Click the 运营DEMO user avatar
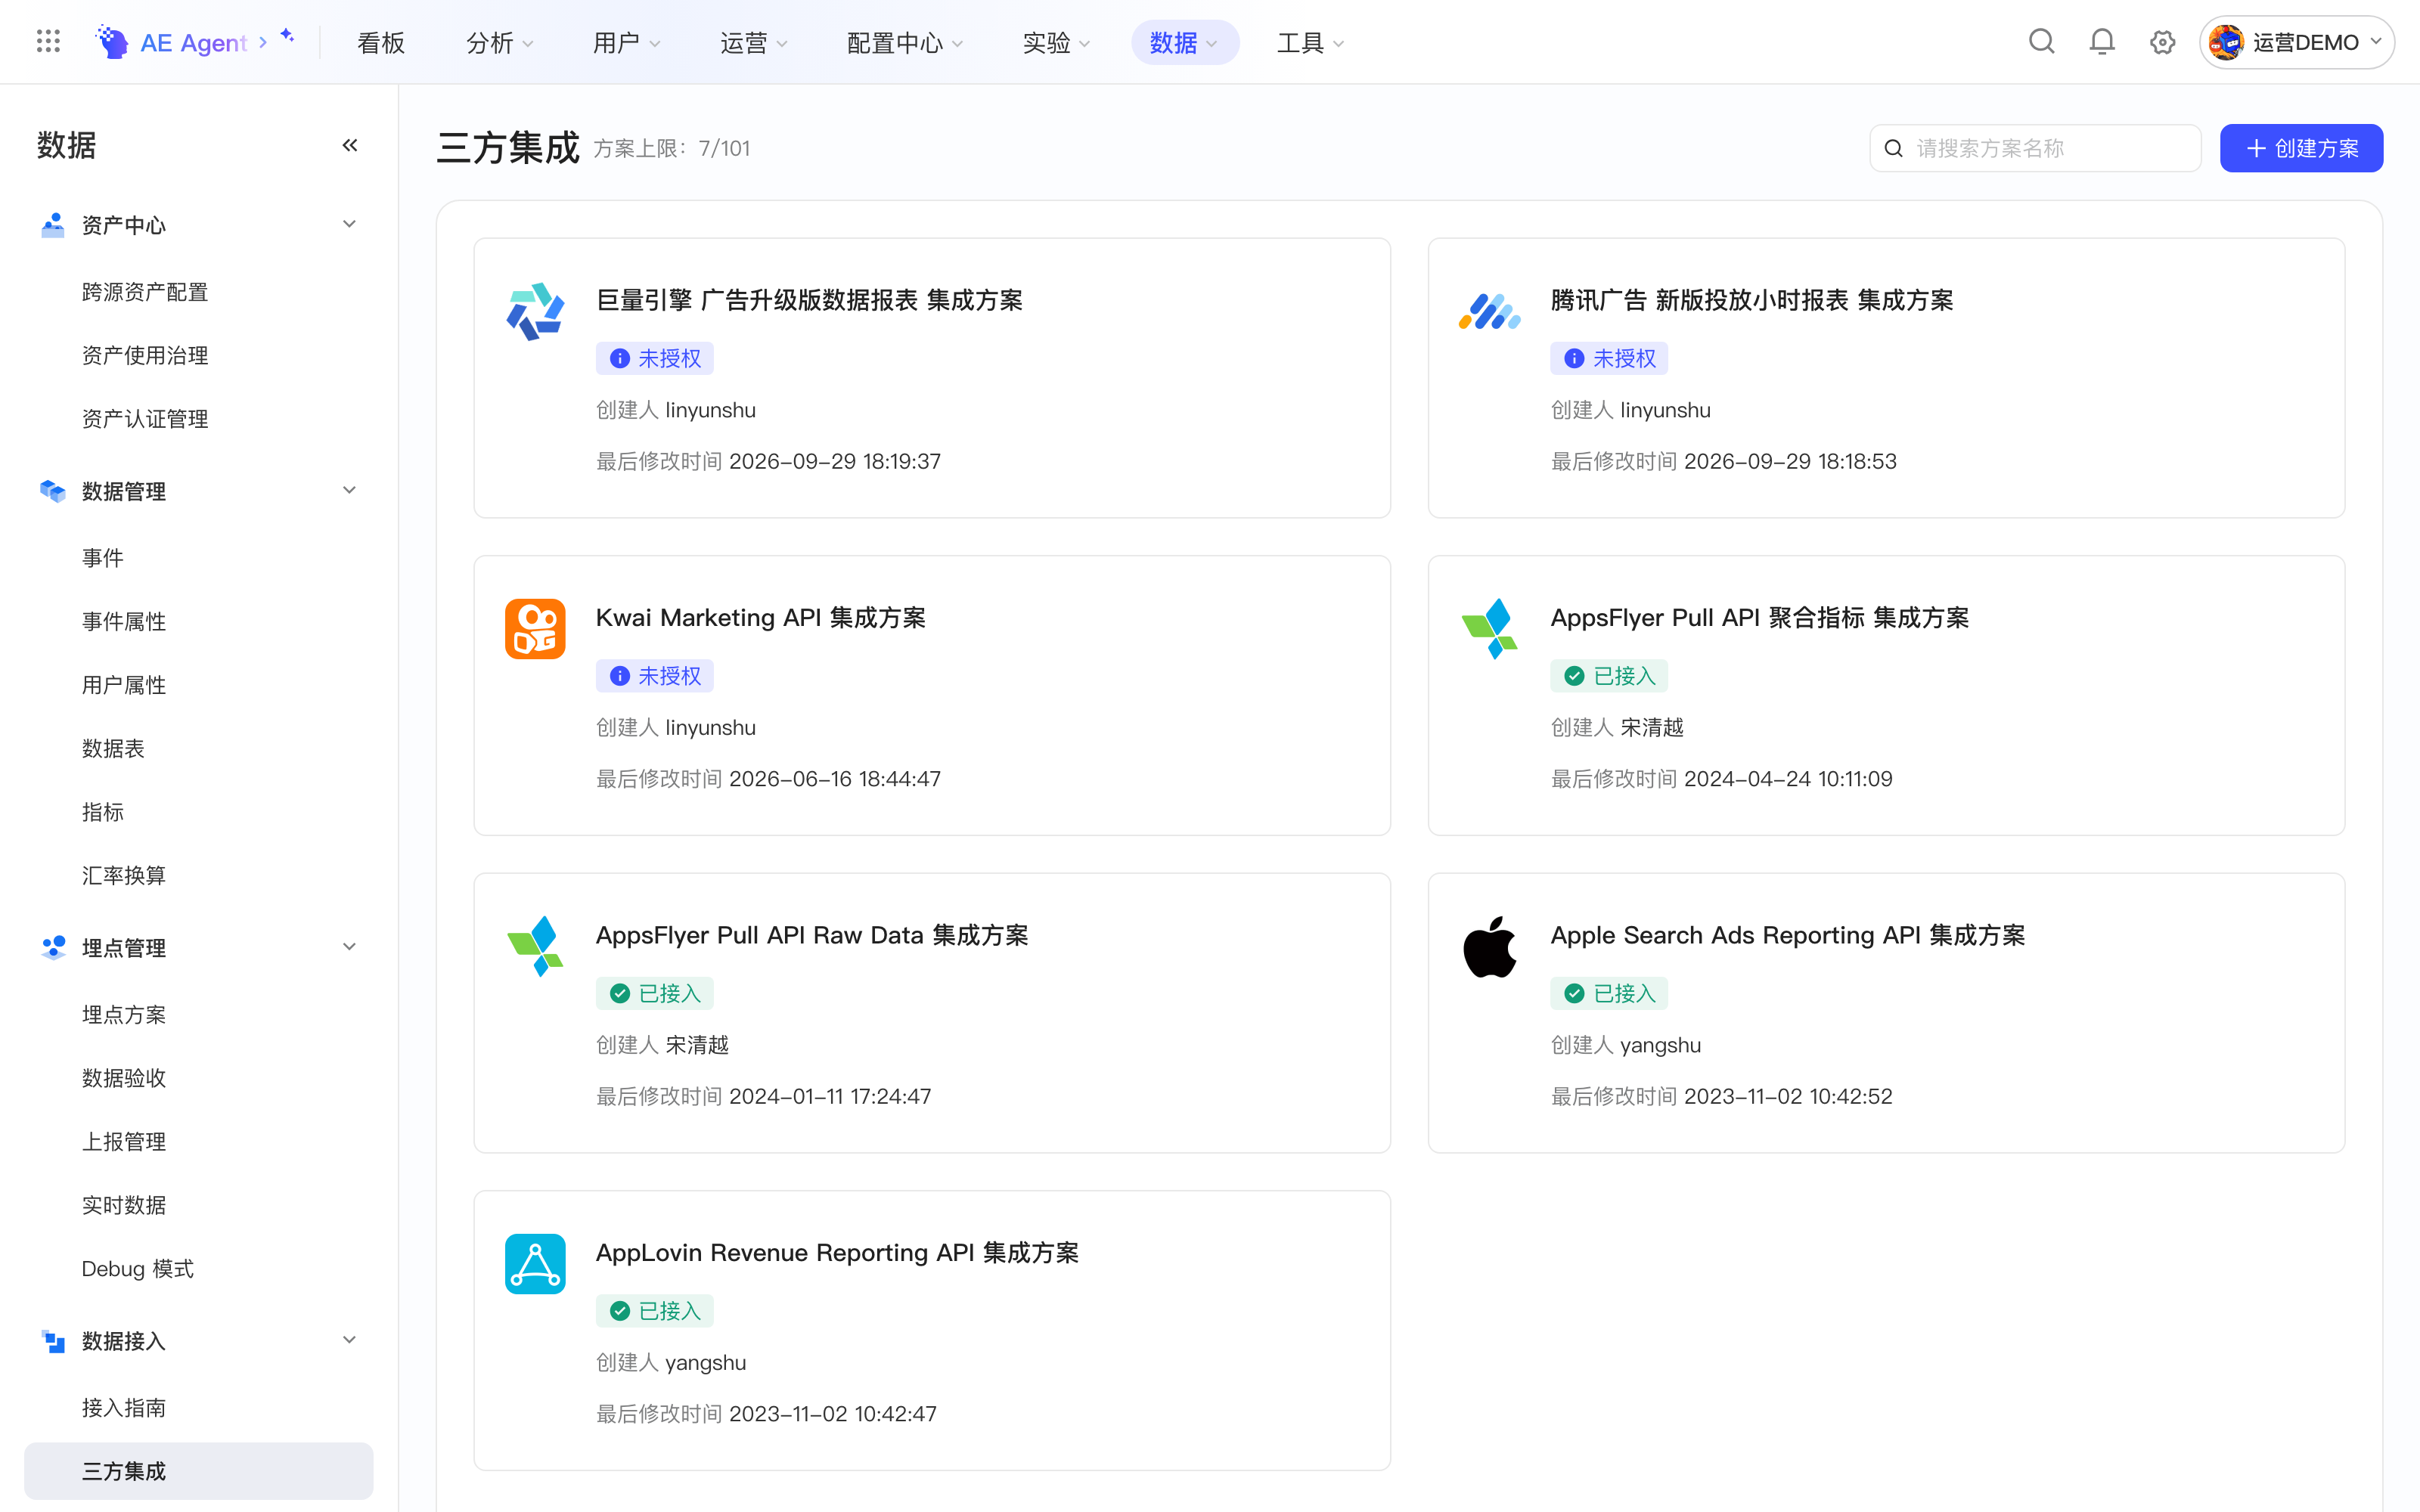The height and width of the screenshot is (1512, 2420). 2226,42
